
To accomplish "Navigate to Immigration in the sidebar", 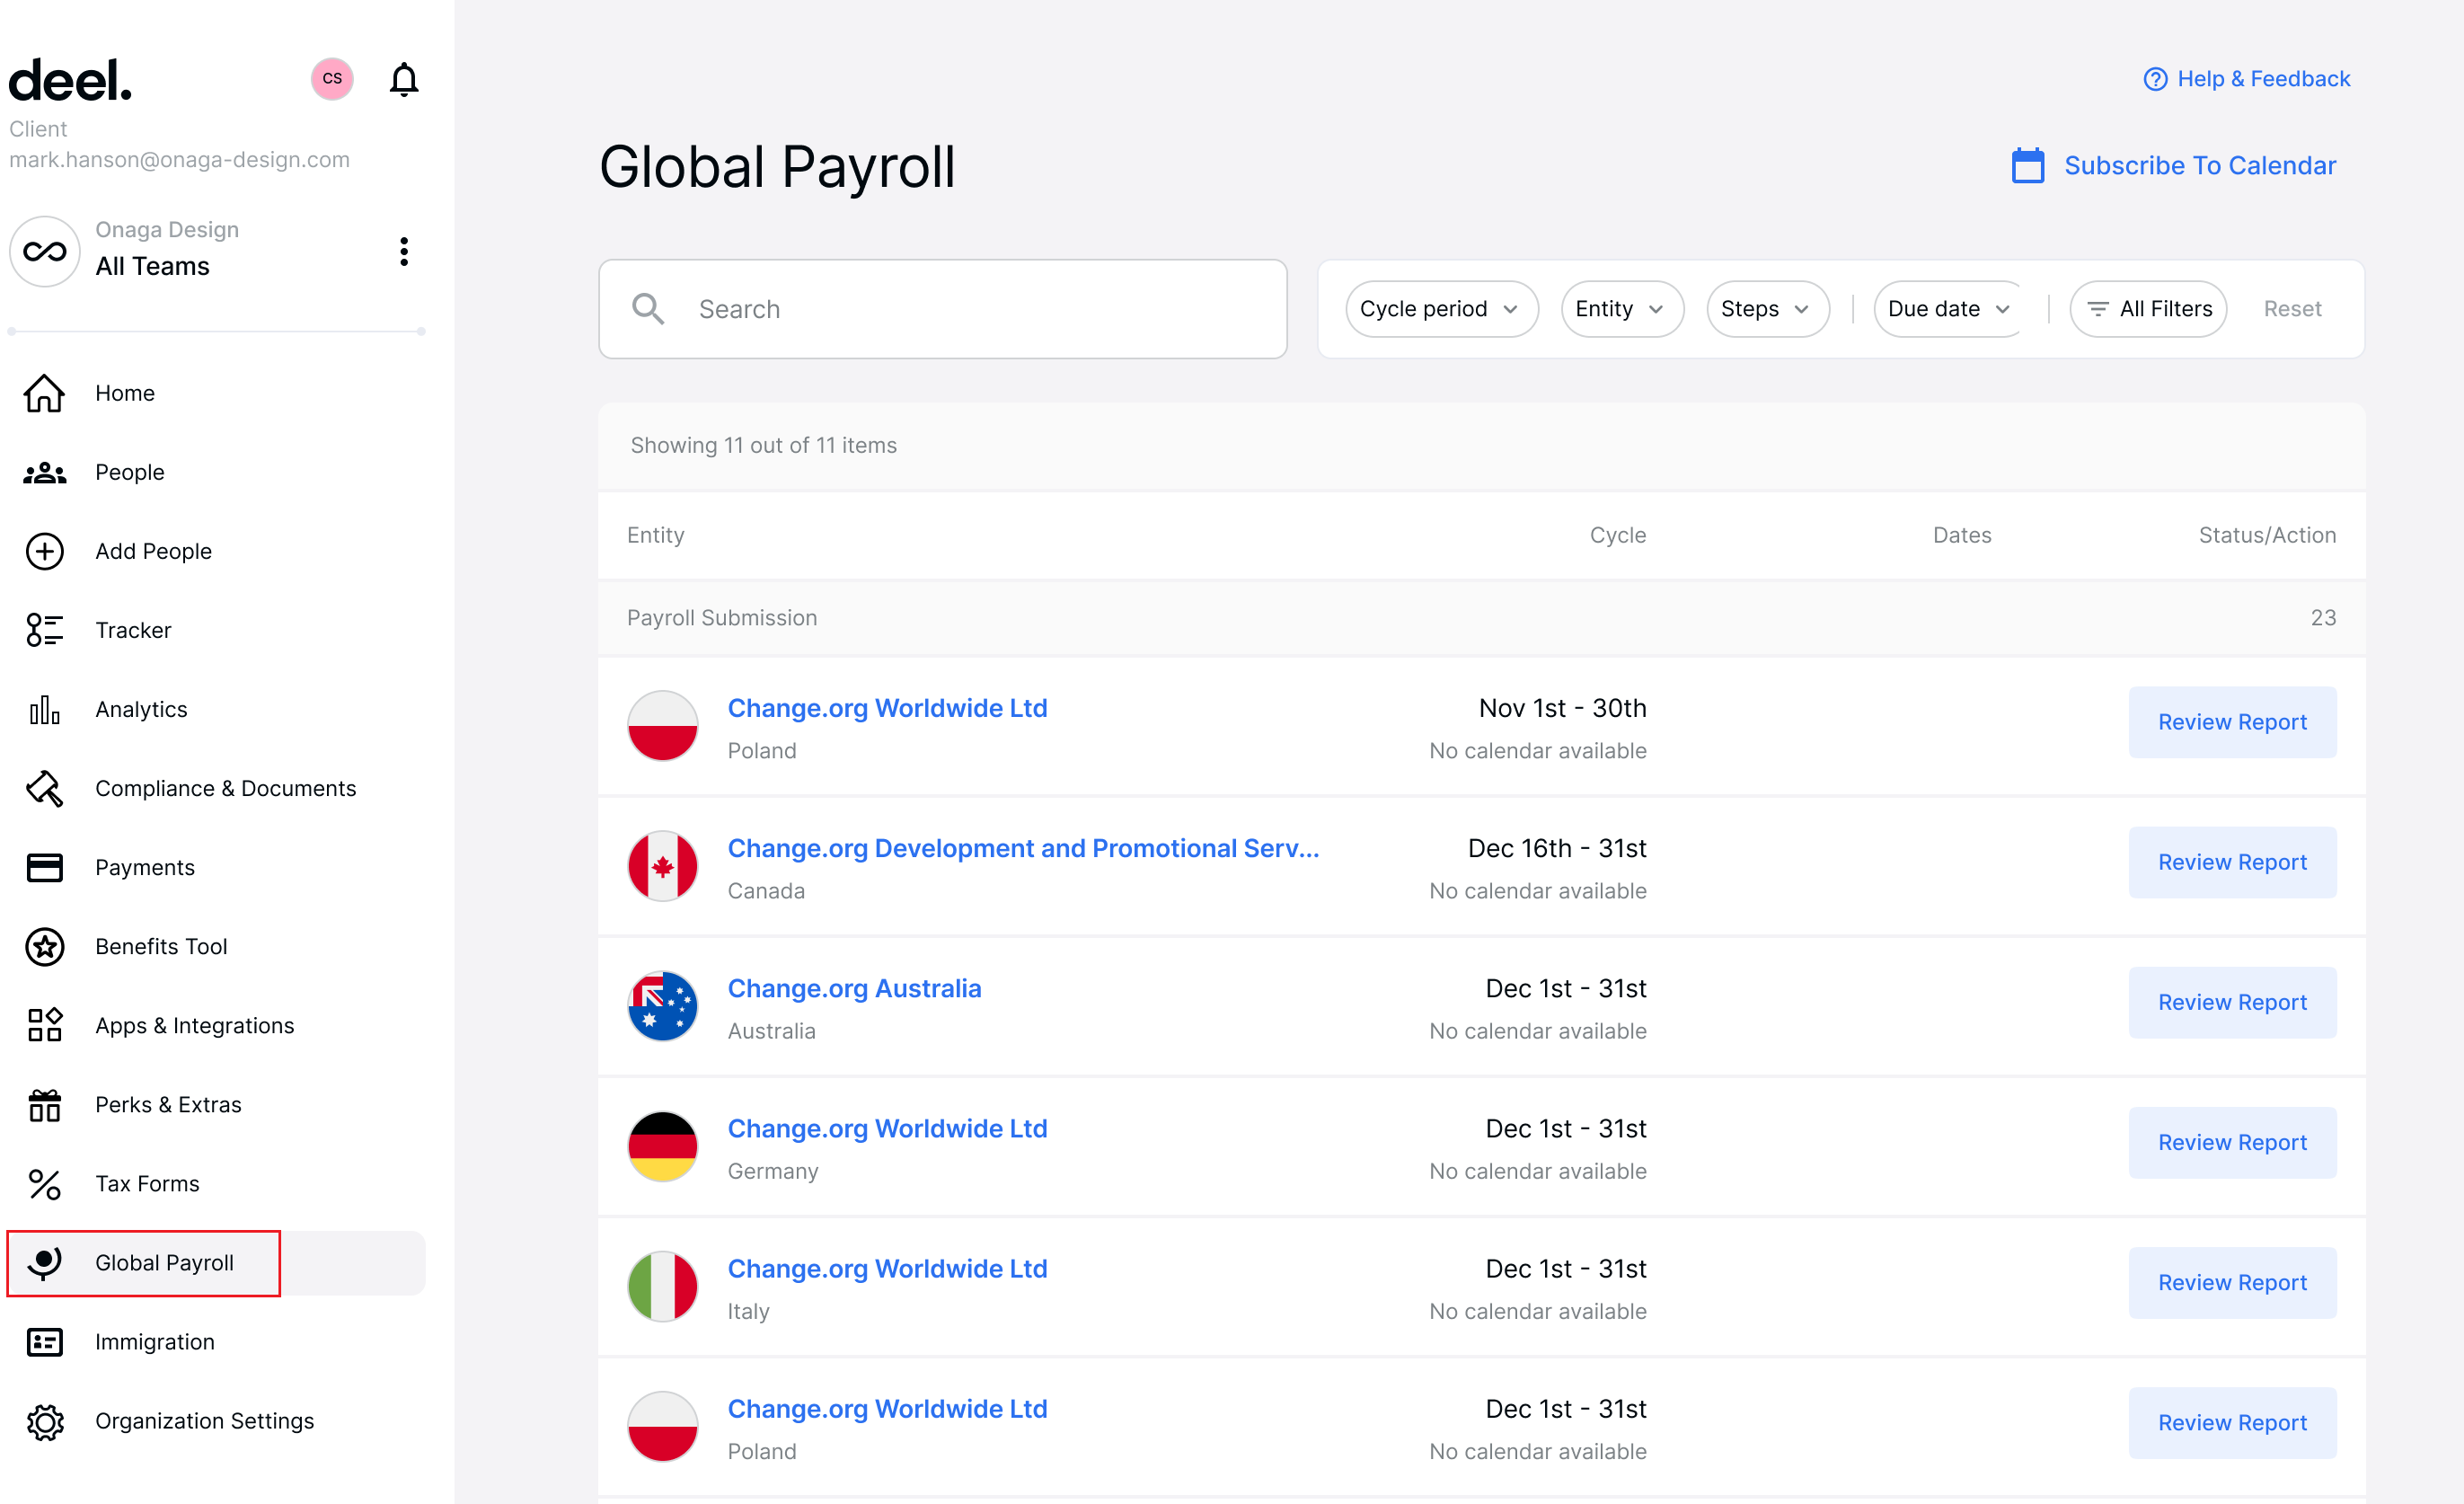I will point(155,1341).
